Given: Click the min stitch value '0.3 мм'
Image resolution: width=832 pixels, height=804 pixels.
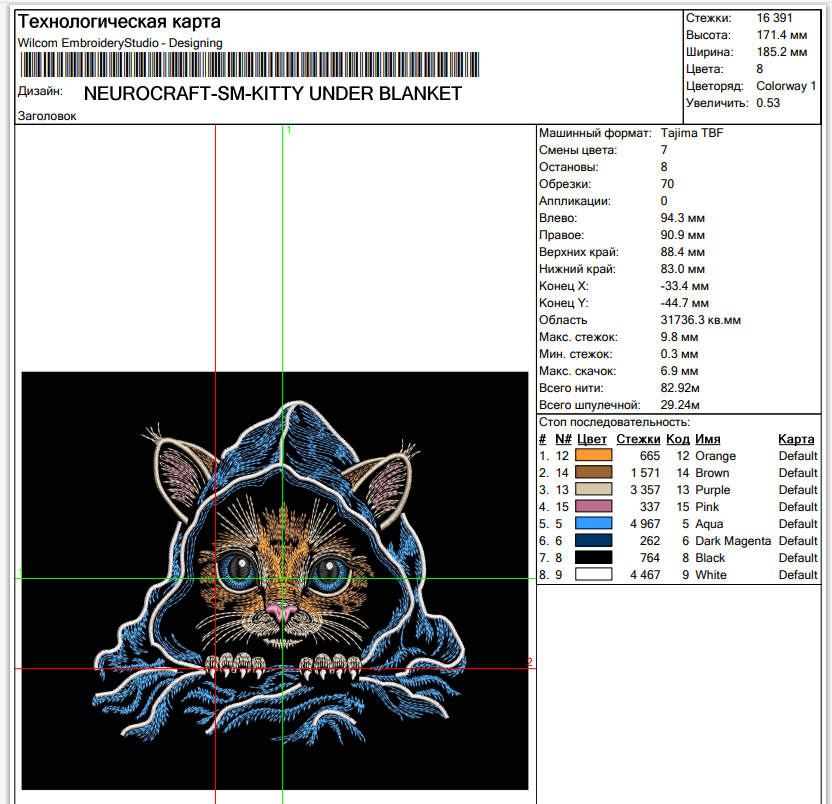Looking at the screenshot, I should pyautogui.click(x=679, y=354).
